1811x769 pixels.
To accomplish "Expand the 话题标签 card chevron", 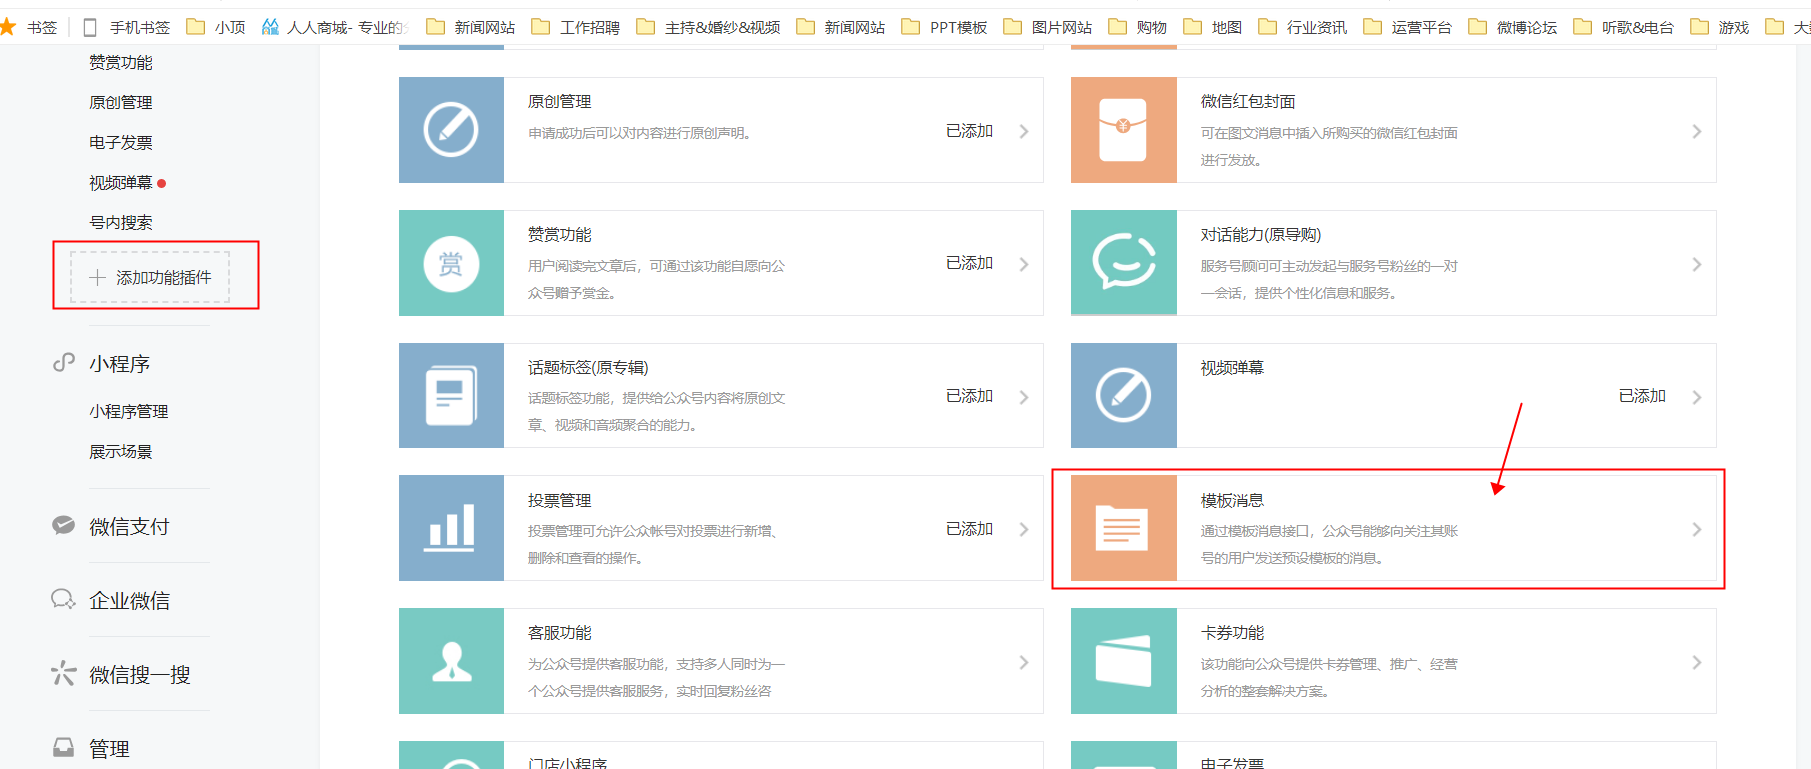I will (x=1024, y=397).
